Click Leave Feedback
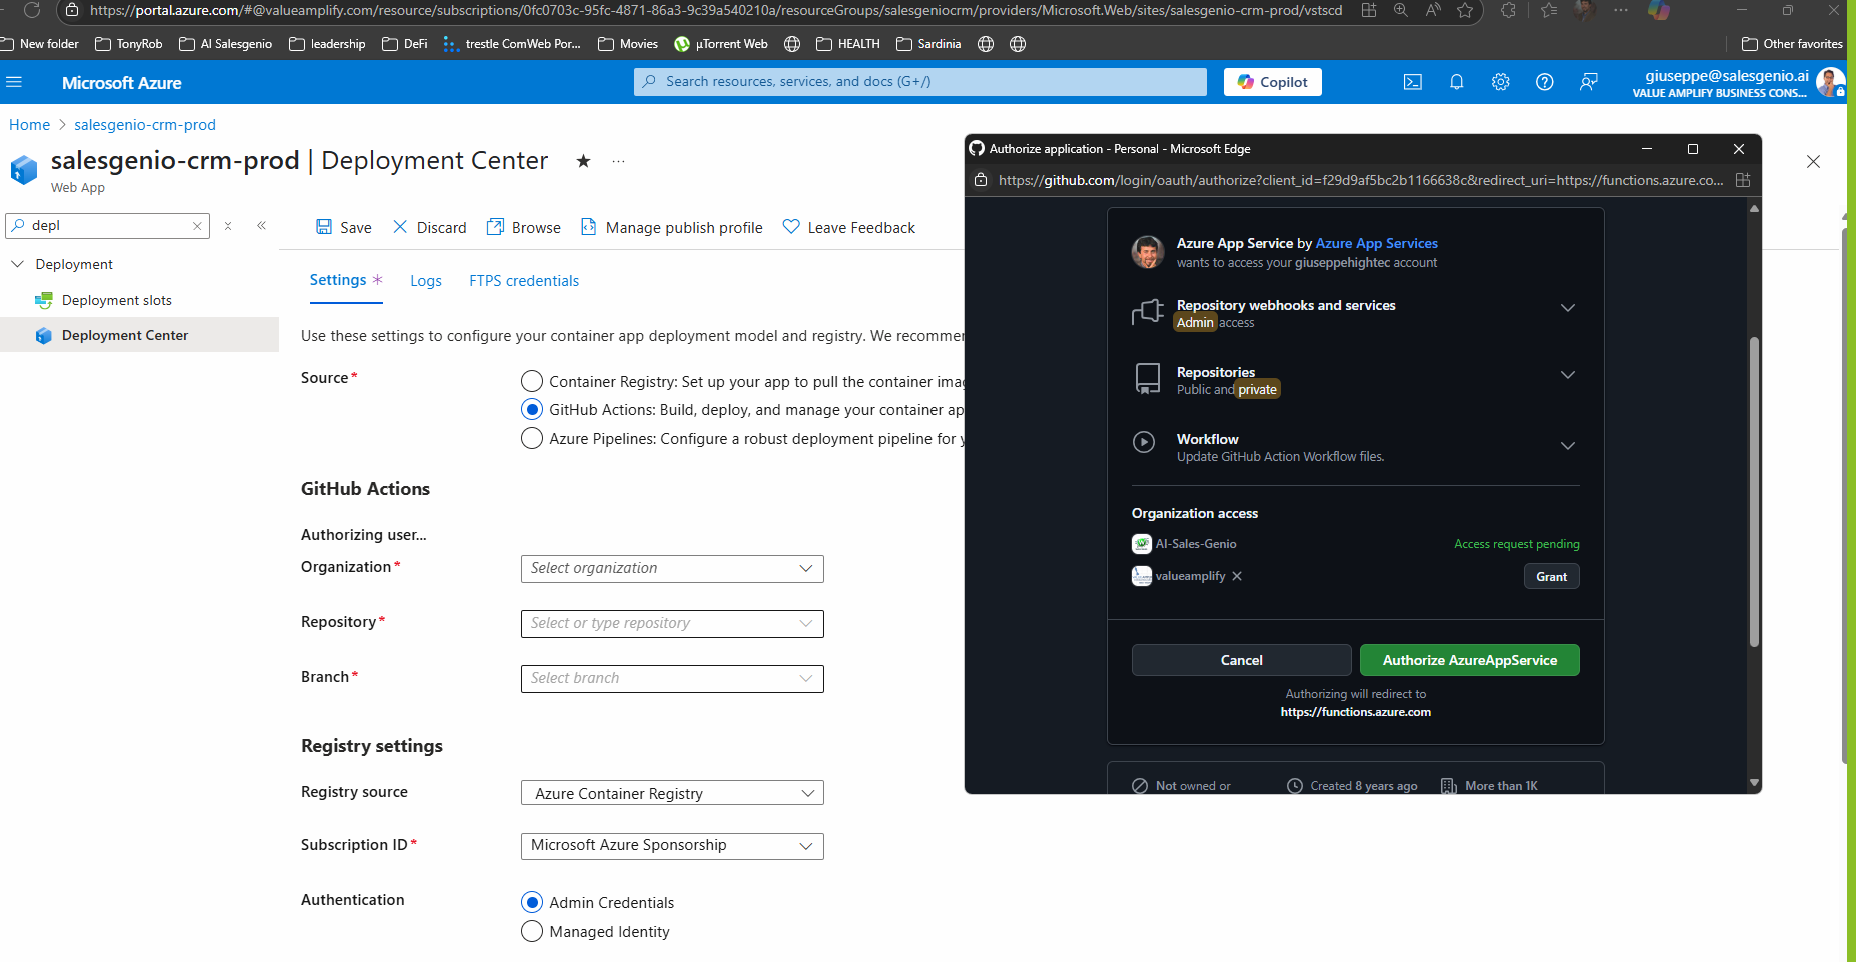This screenshot has width=1856, height=962. (x=849, y=228)
